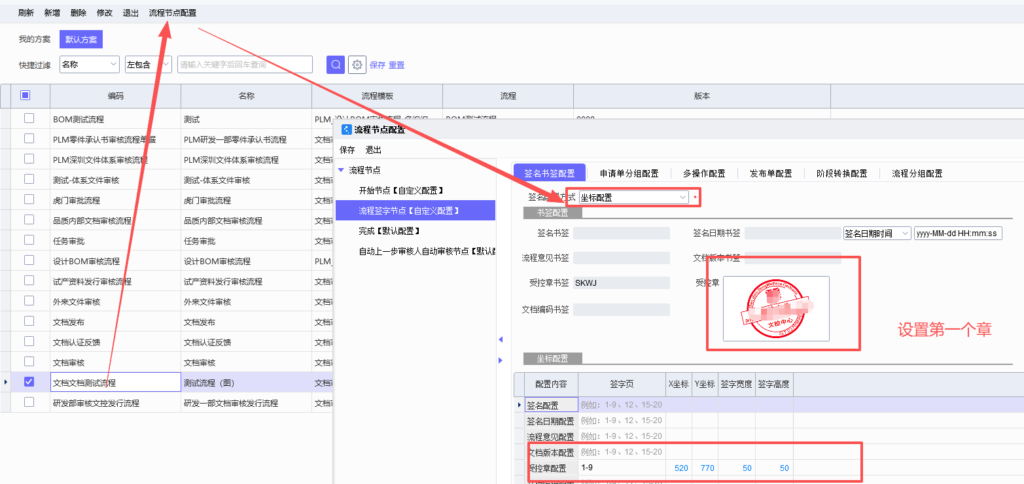Click the 受控章 red seal image
The image size is (1024, 484).
coord(776,308)
